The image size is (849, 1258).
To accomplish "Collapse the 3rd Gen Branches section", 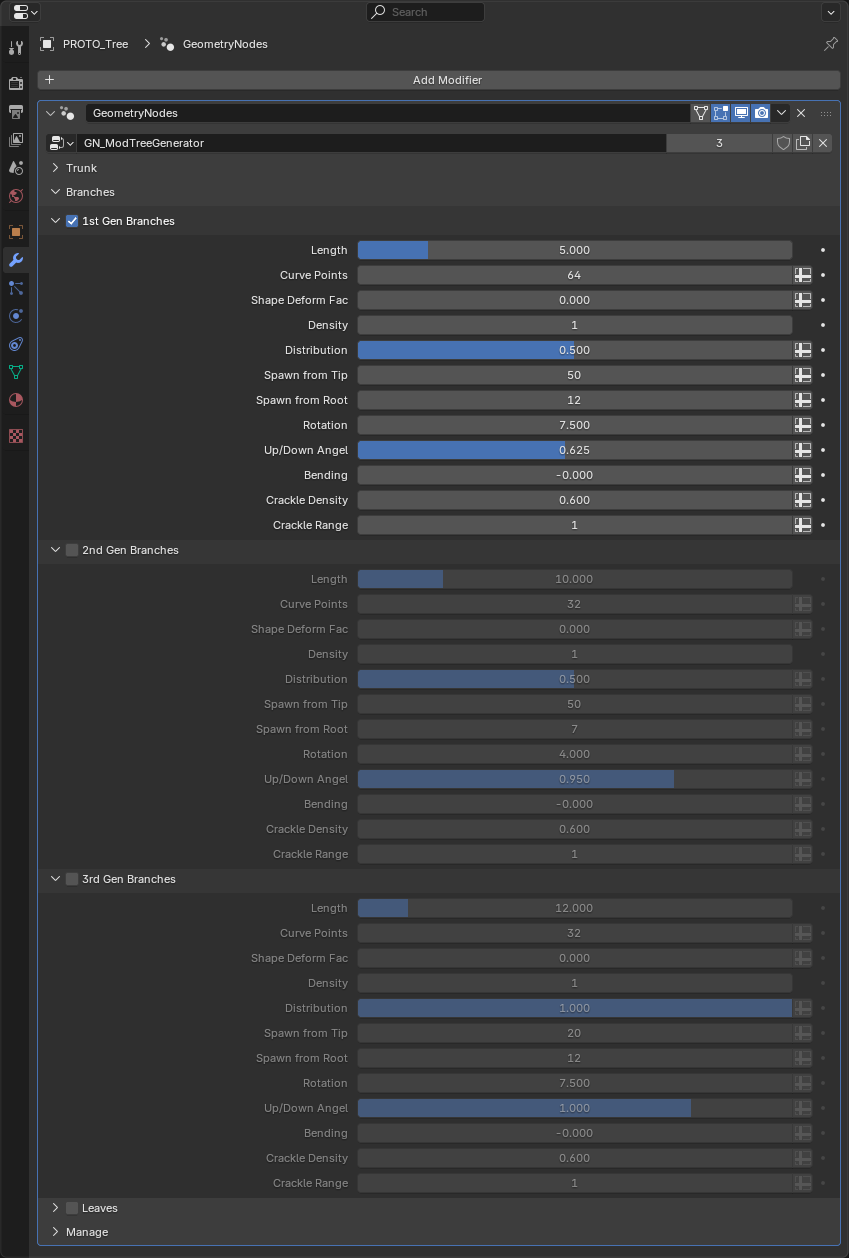I will coord(56,879).
